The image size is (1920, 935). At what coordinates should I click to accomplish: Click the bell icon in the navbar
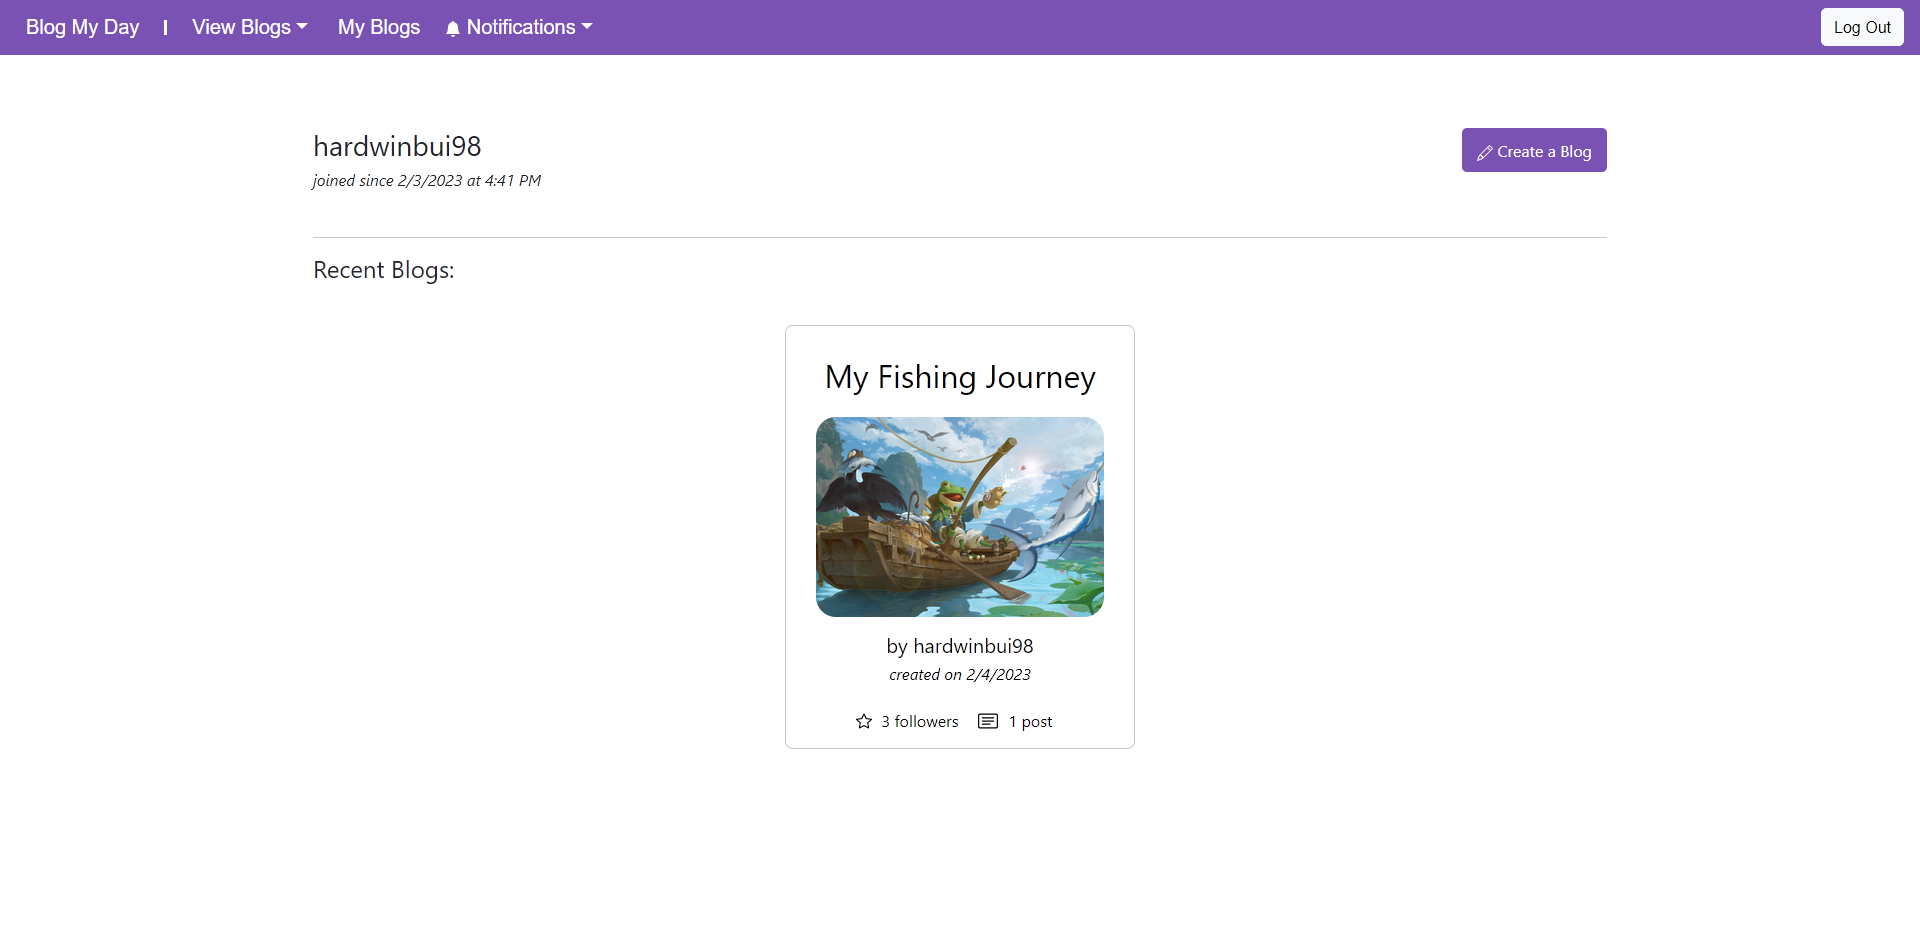(x=453, y=27)
